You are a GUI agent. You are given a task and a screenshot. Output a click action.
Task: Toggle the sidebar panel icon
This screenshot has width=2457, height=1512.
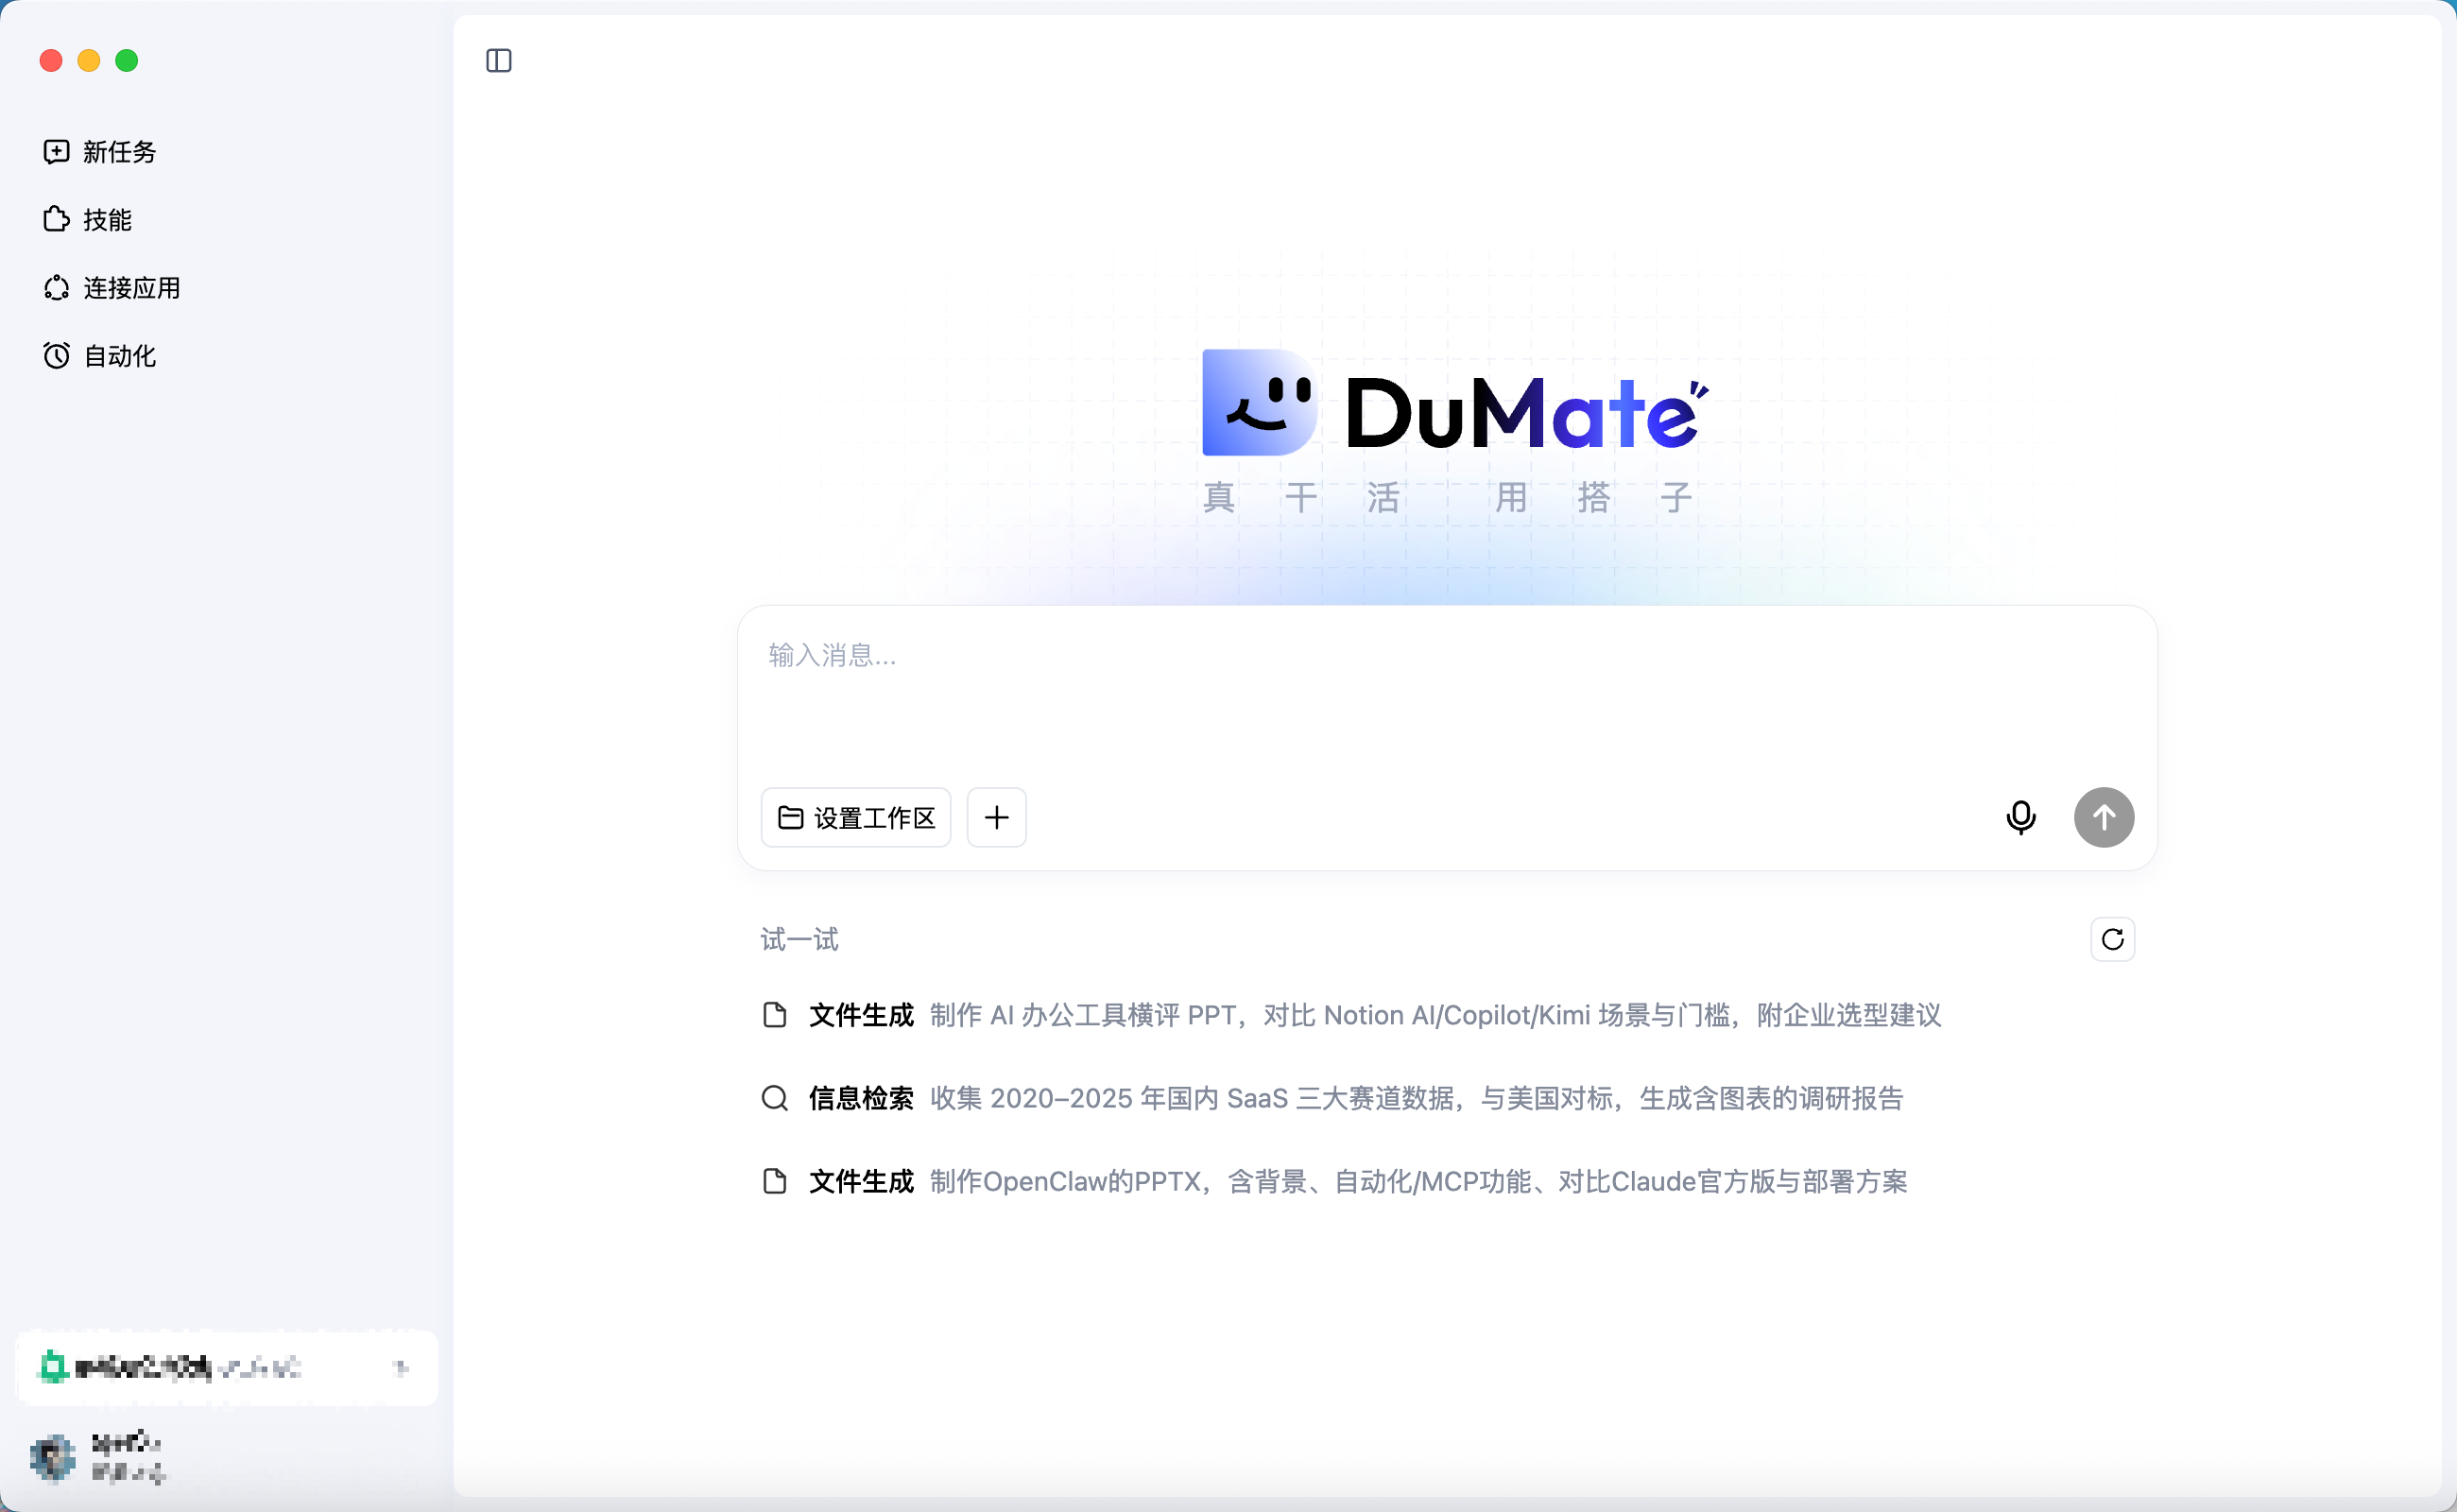pos(498,61)
